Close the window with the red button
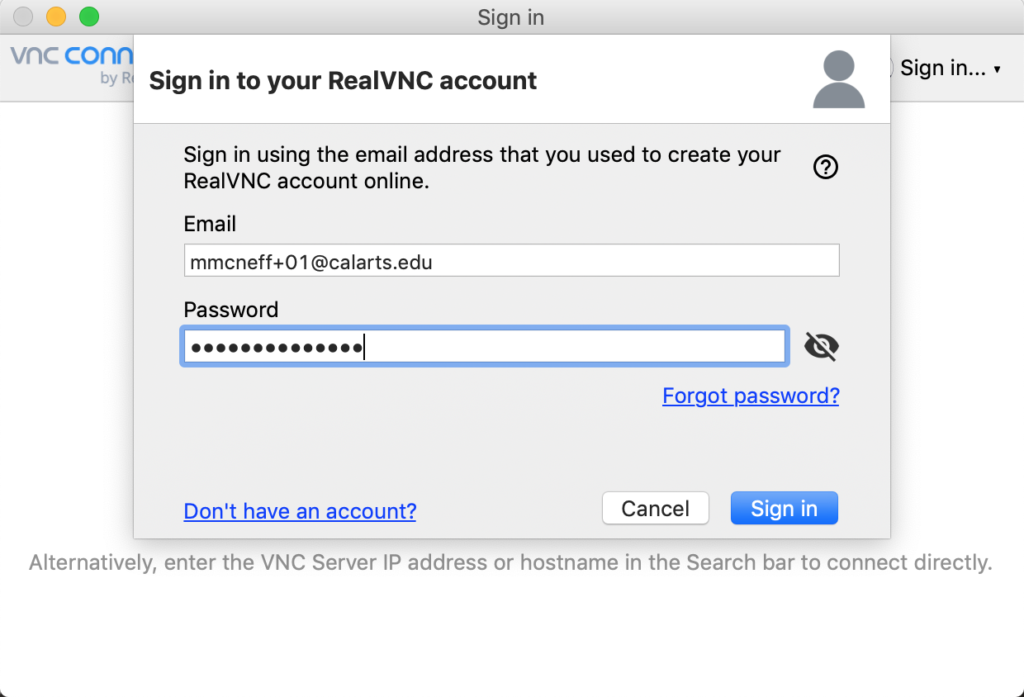Image resolution: width=1024 pixels, height=697 pixels. point(23,16)
